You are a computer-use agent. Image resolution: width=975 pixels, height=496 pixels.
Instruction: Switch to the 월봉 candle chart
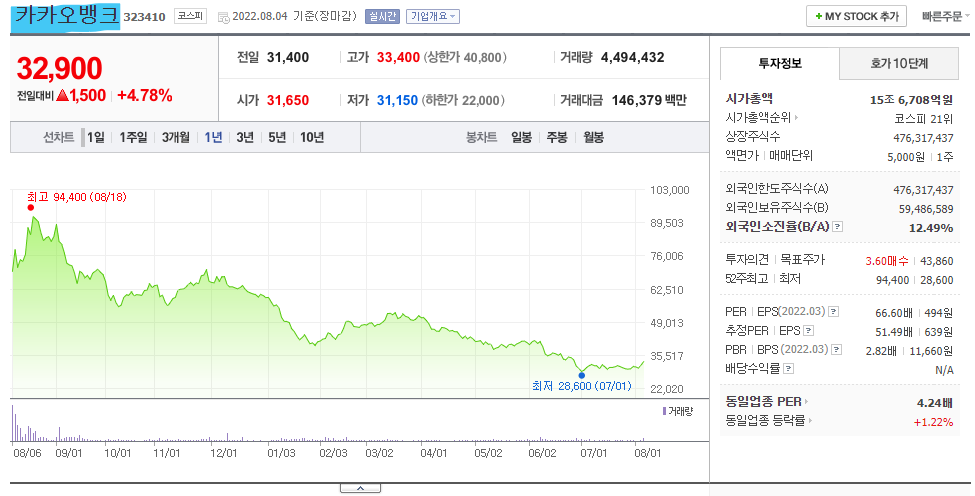pos(593,137)
